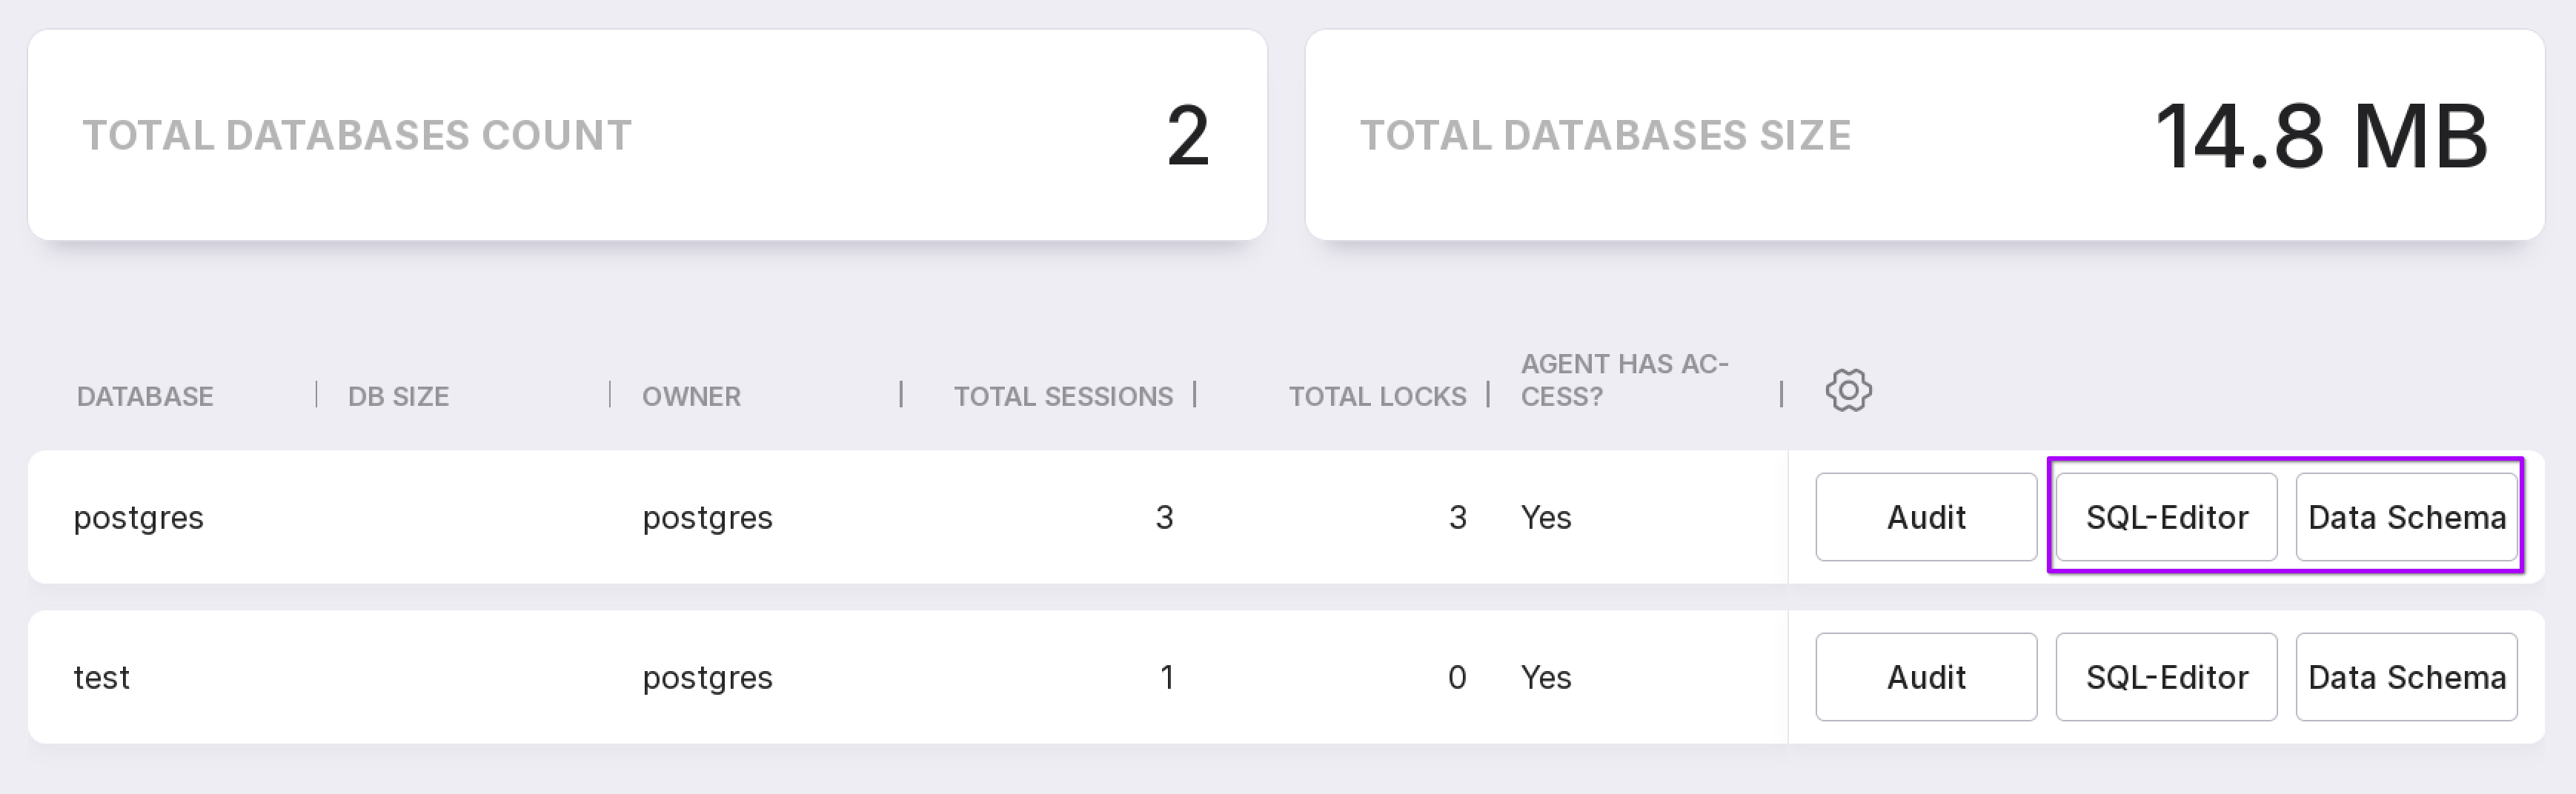Sort by the DATABASE column header

[x=145, y=397]
